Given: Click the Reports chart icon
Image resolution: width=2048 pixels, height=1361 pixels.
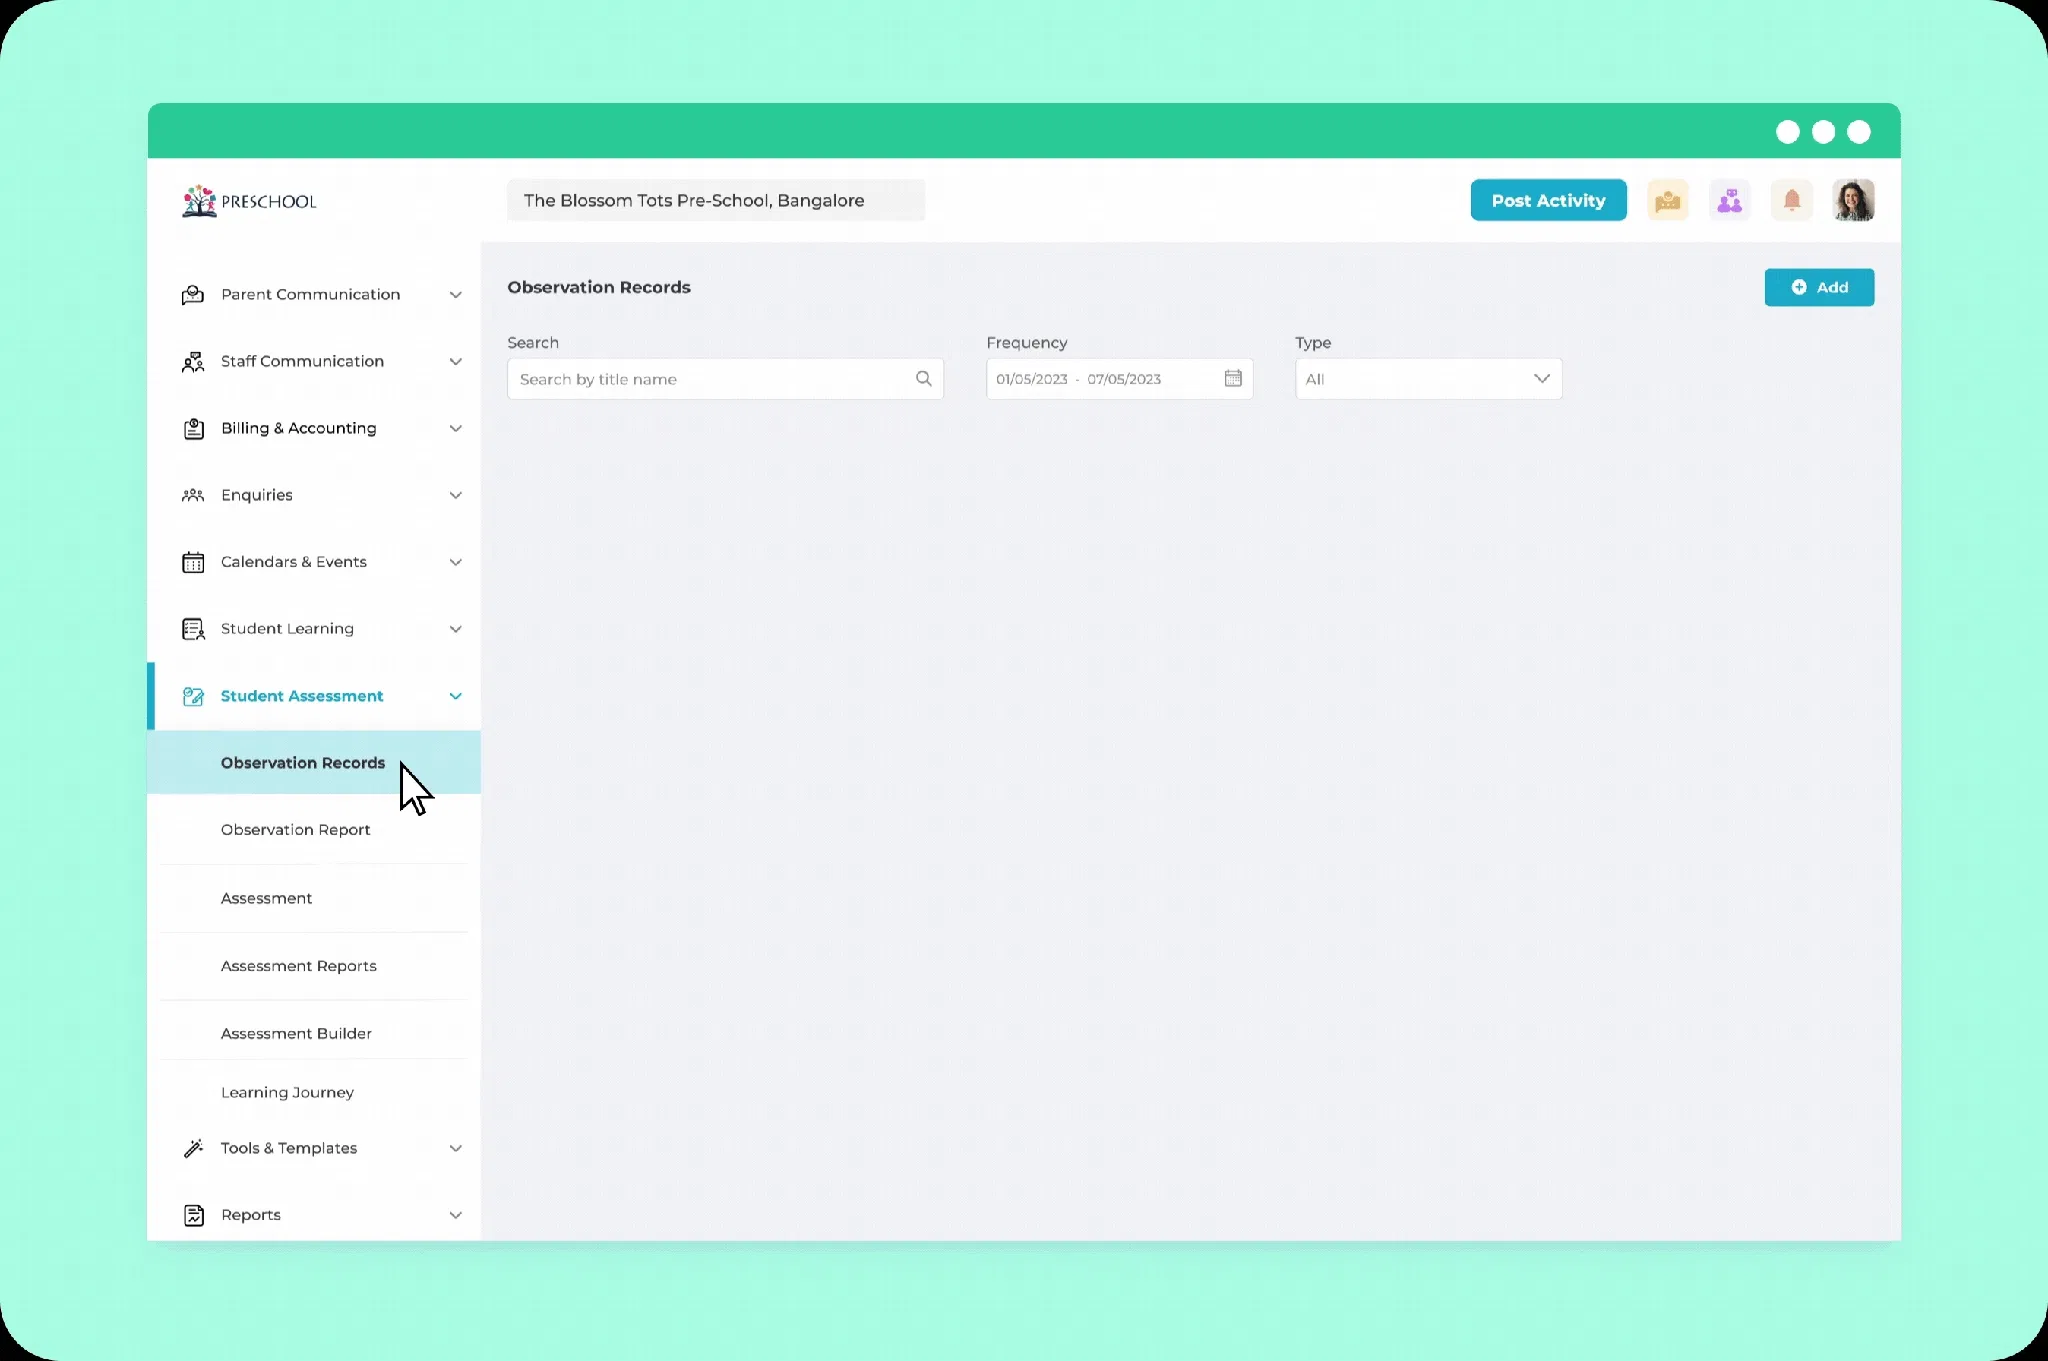Looking at the screenshot, I should click(193, 1215).
